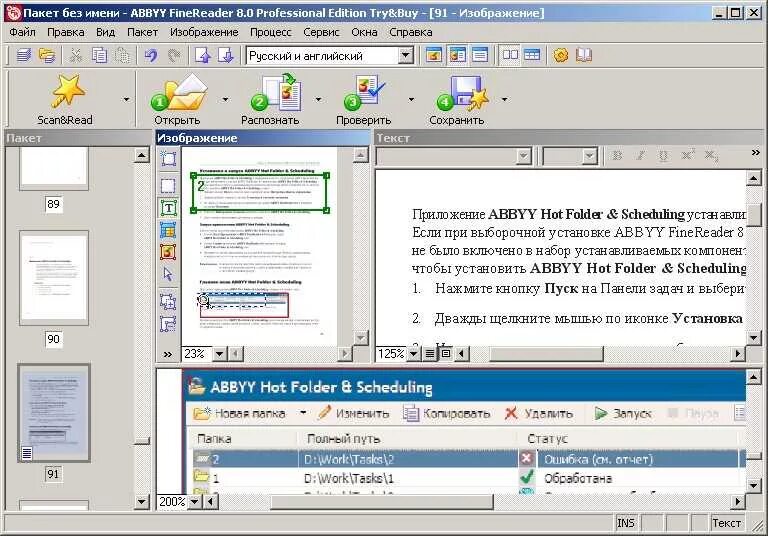Image resolution: width=768 pixels, height=536 pixels.
Task: Click the open batch folder icon
Action: [x=47, y=55]
